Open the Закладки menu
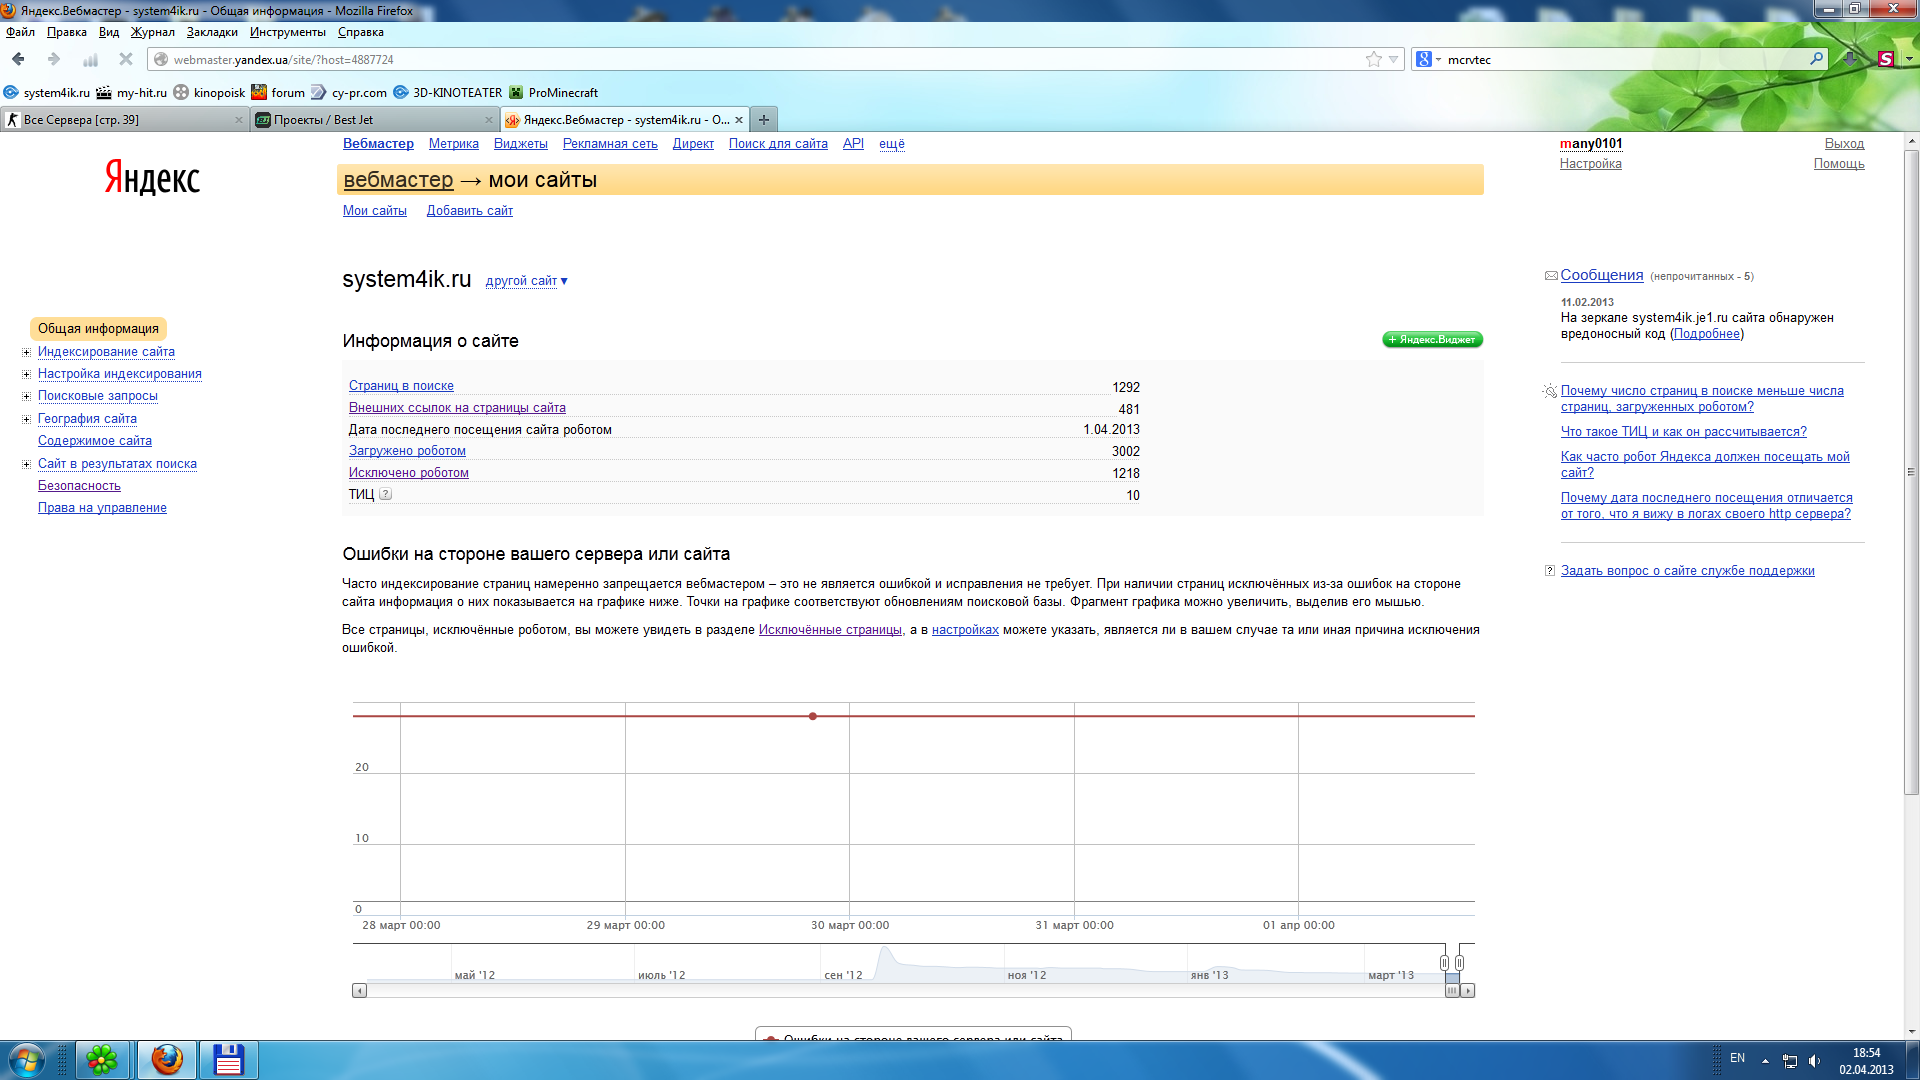The height and width of the screenshot is (1080, 1920). click(212, 32)
